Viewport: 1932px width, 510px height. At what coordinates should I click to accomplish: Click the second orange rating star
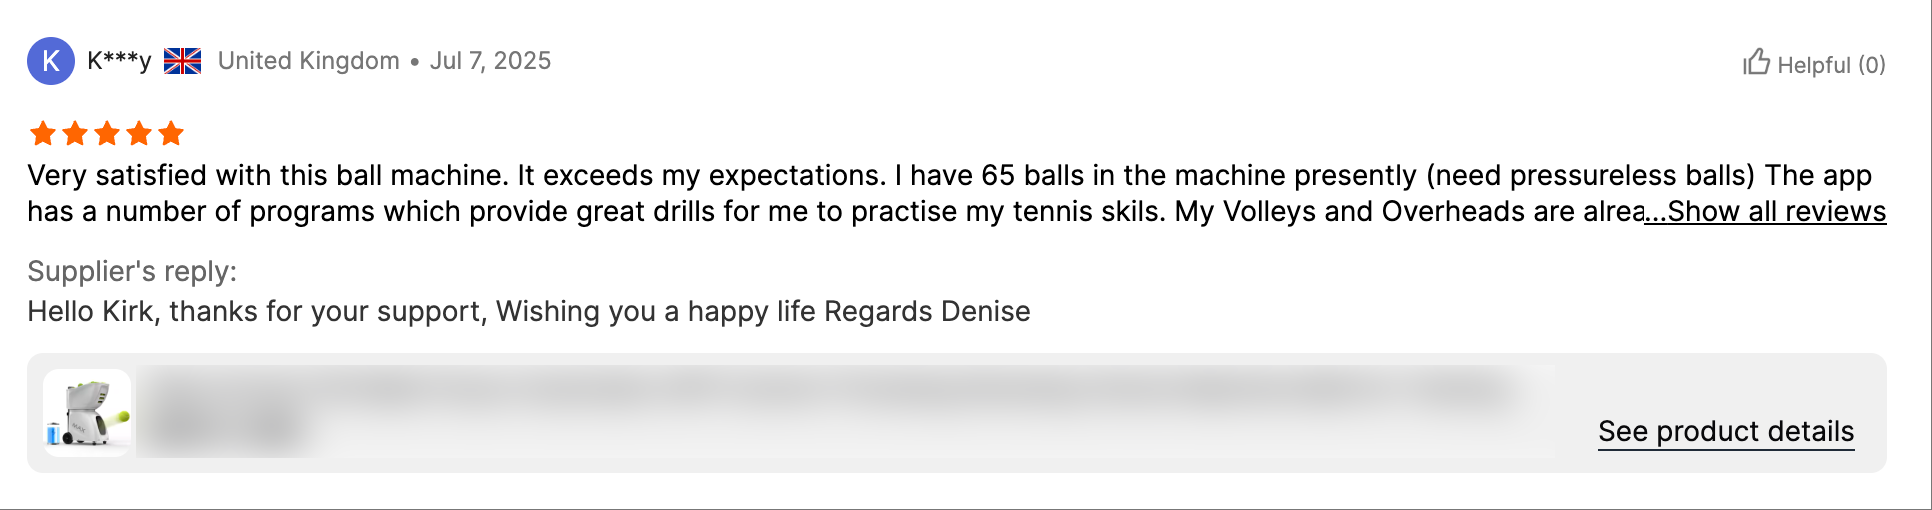pos(75,133)
